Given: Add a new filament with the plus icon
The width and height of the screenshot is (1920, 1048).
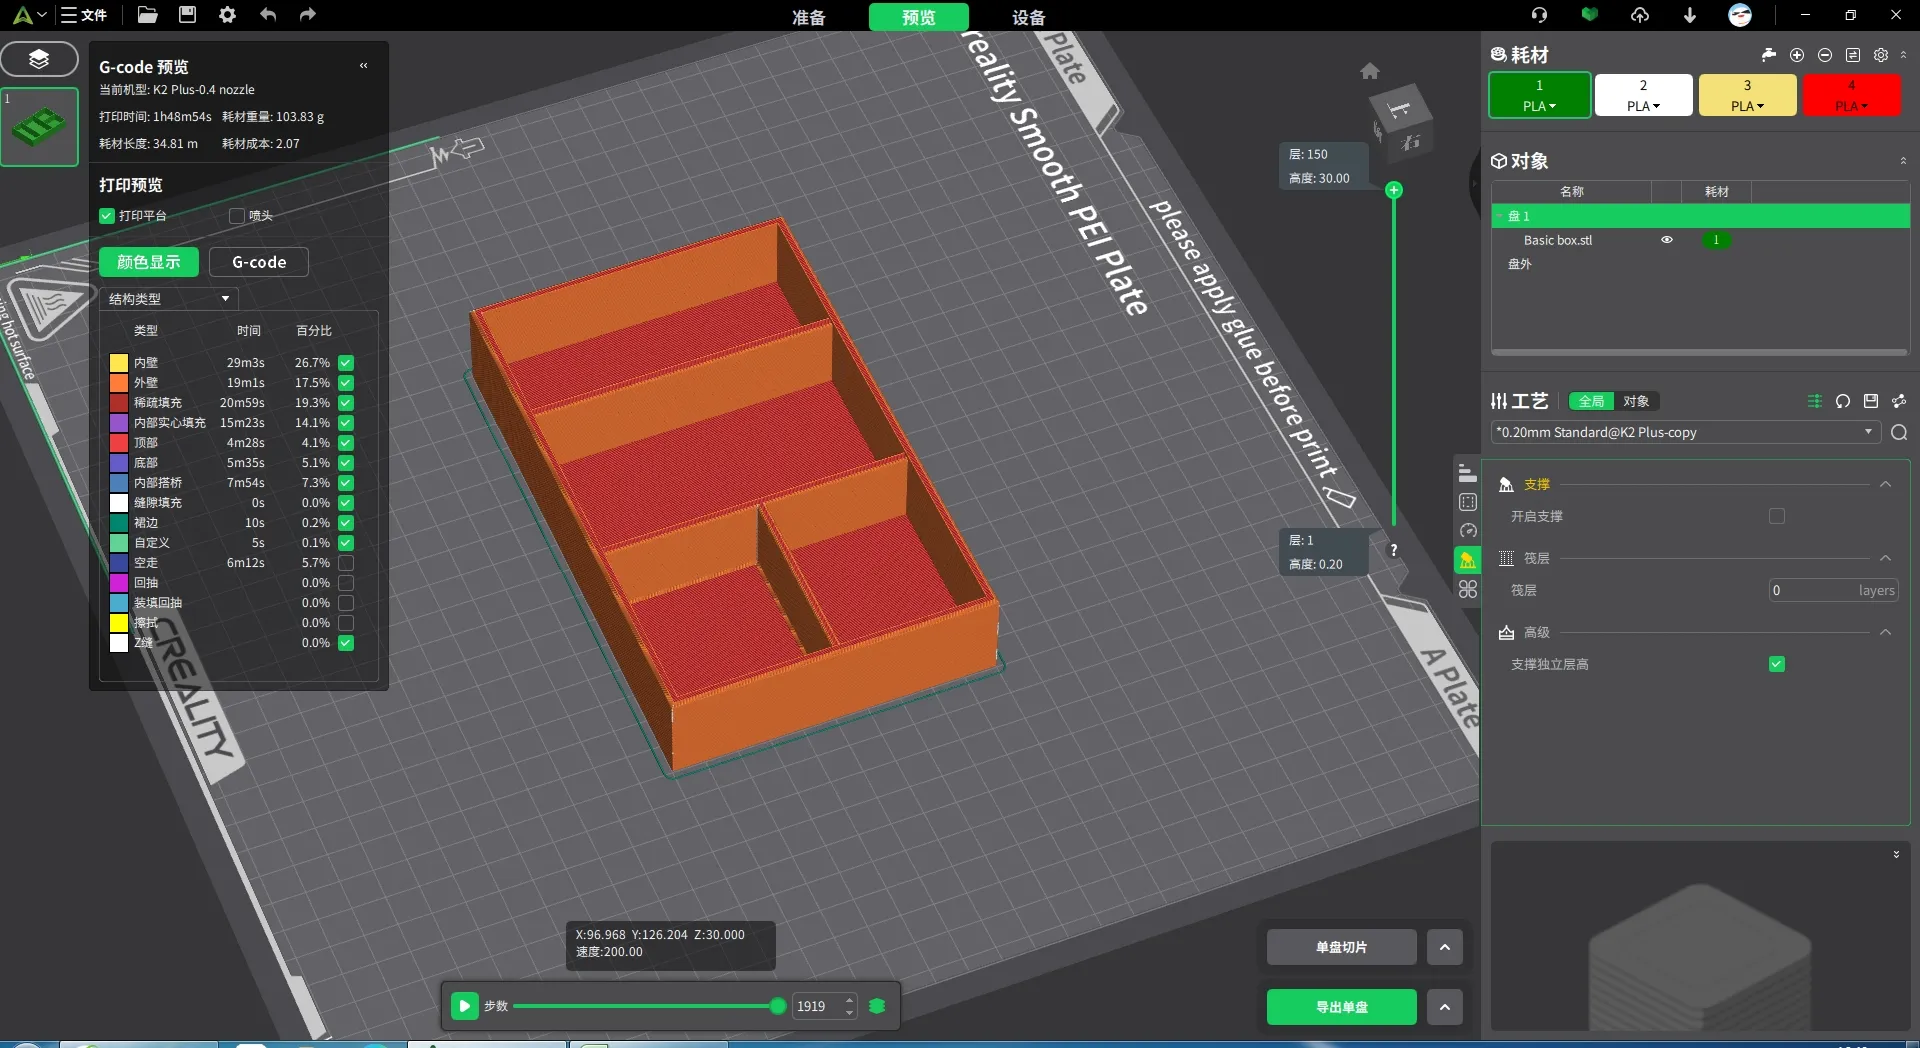Looking at the screenshot, I should pyautogui.click(x=1797, y=55).
